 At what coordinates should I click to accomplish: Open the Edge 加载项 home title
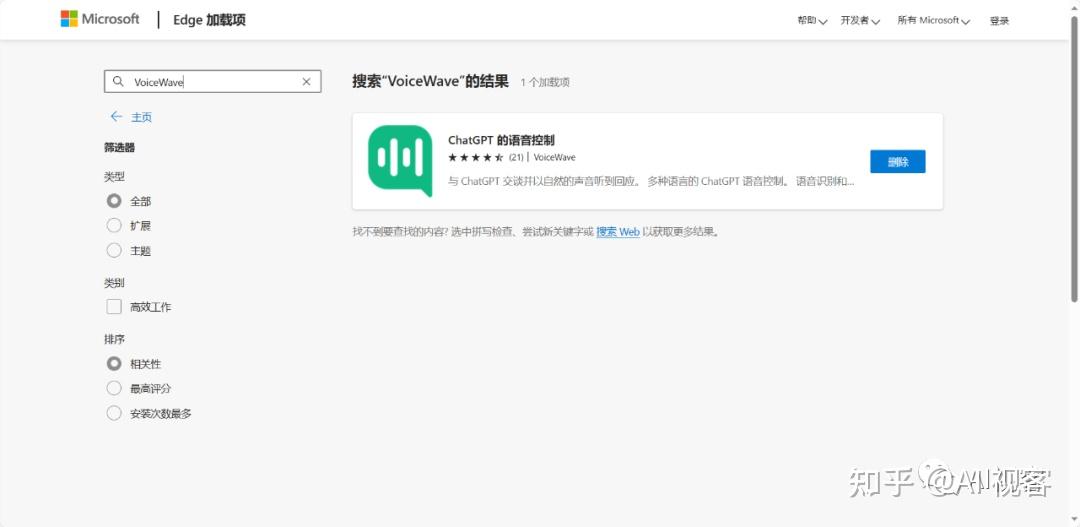pos(209,20)
